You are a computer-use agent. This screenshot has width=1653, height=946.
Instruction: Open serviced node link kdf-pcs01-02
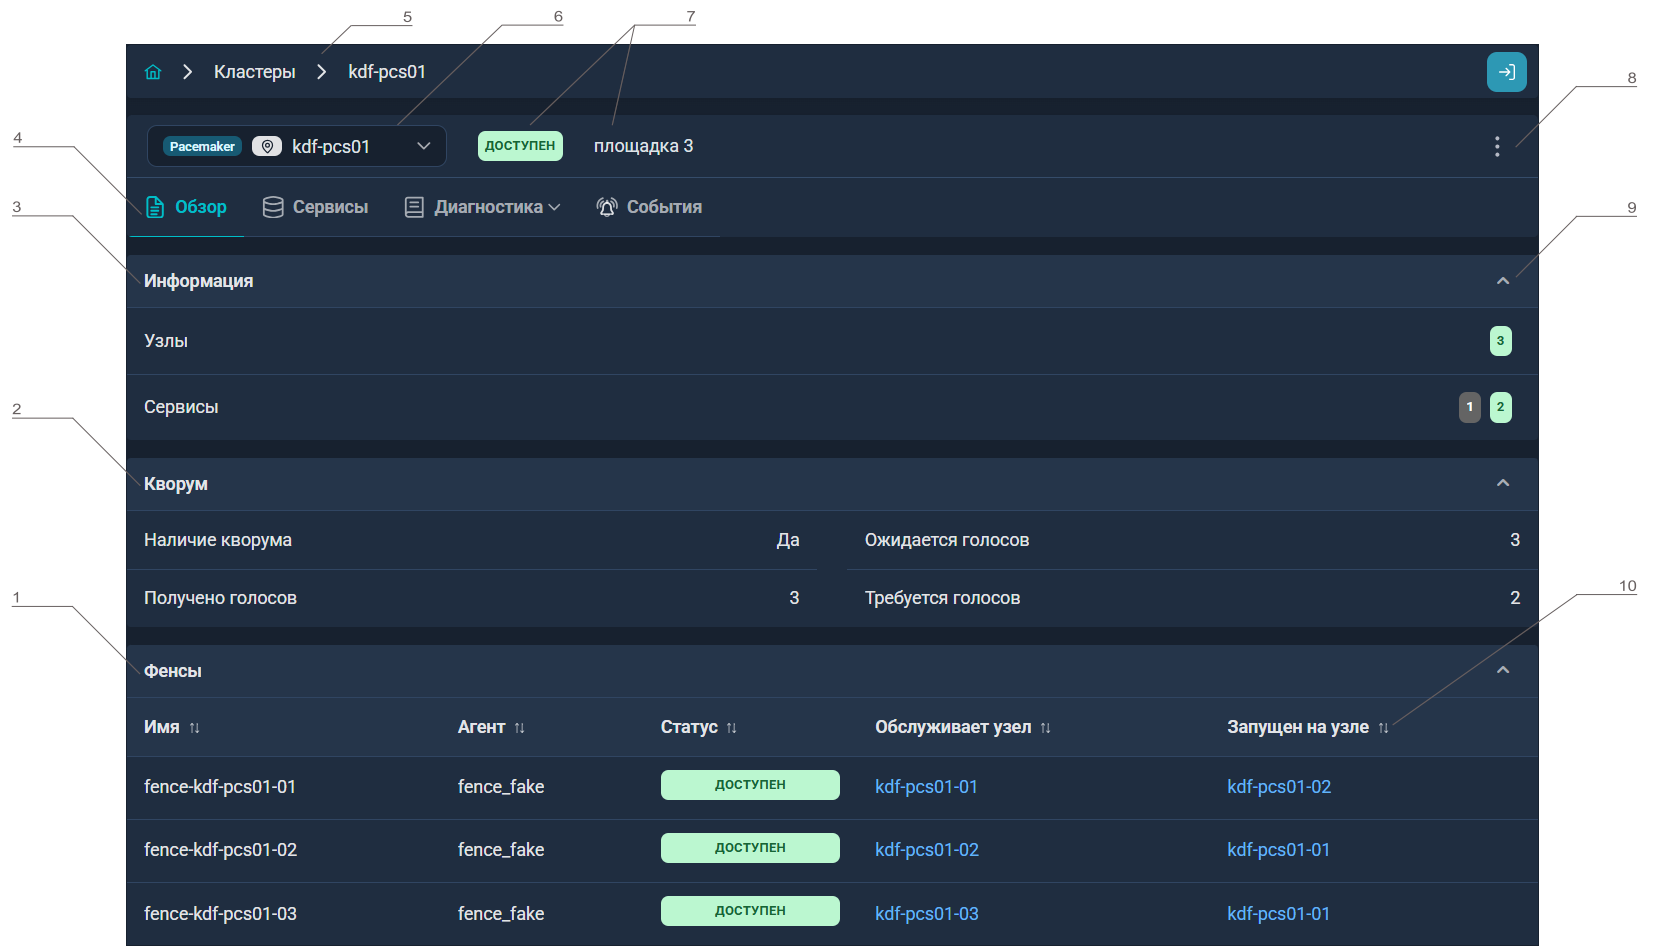(x=927, y=850)
